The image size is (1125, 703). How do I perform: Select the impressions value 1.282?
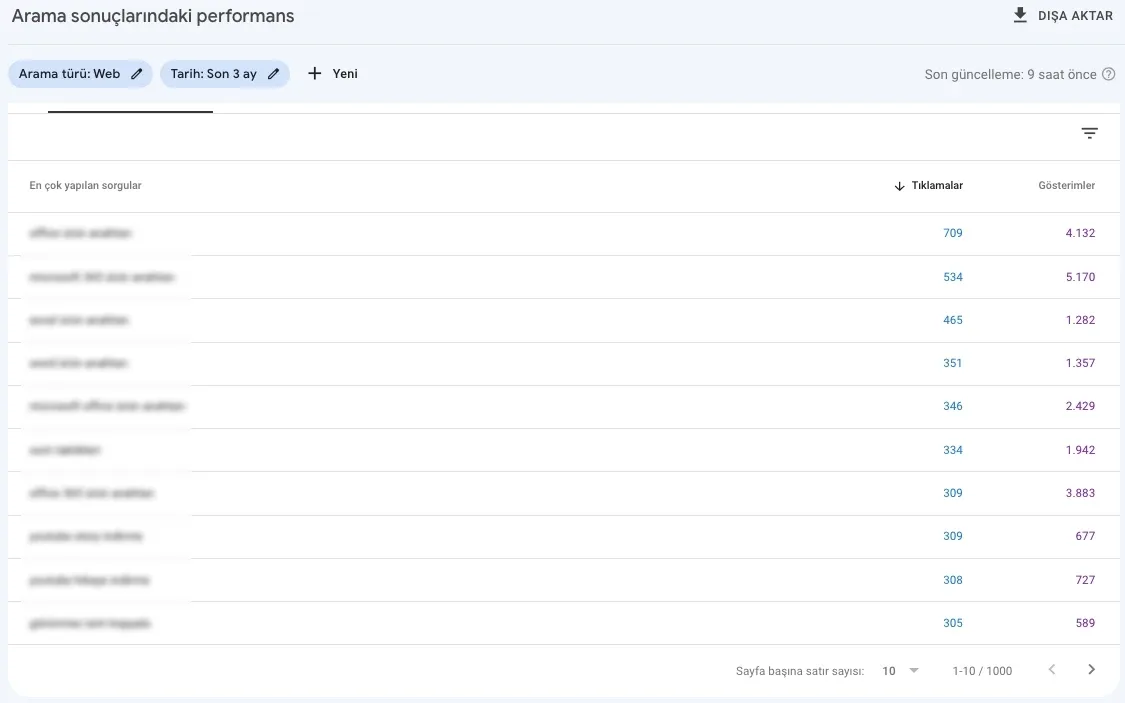coord(1081,320)
